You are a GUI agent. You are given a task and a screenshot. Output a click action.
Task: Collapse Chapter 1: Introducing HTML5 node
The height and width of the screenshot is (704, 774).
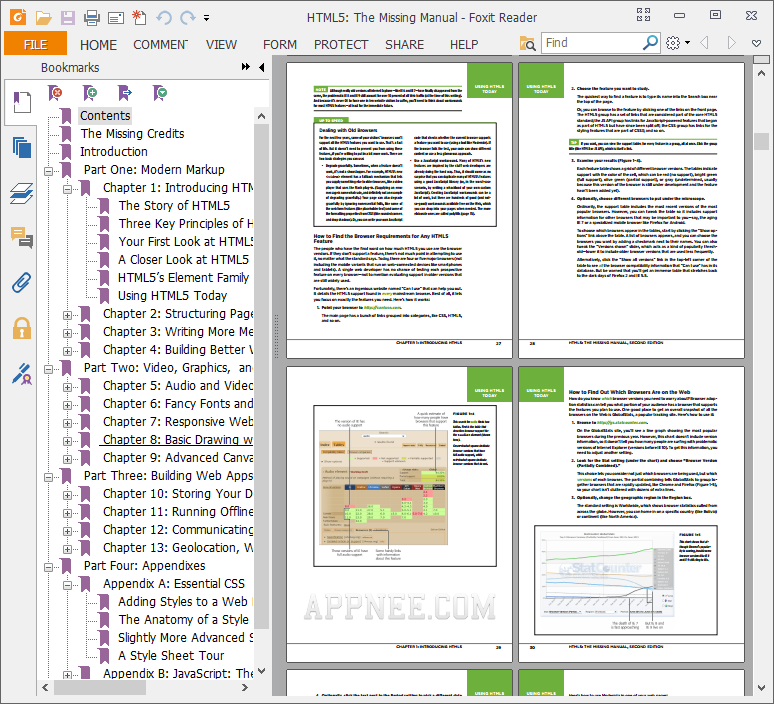[x=67, y=189]
